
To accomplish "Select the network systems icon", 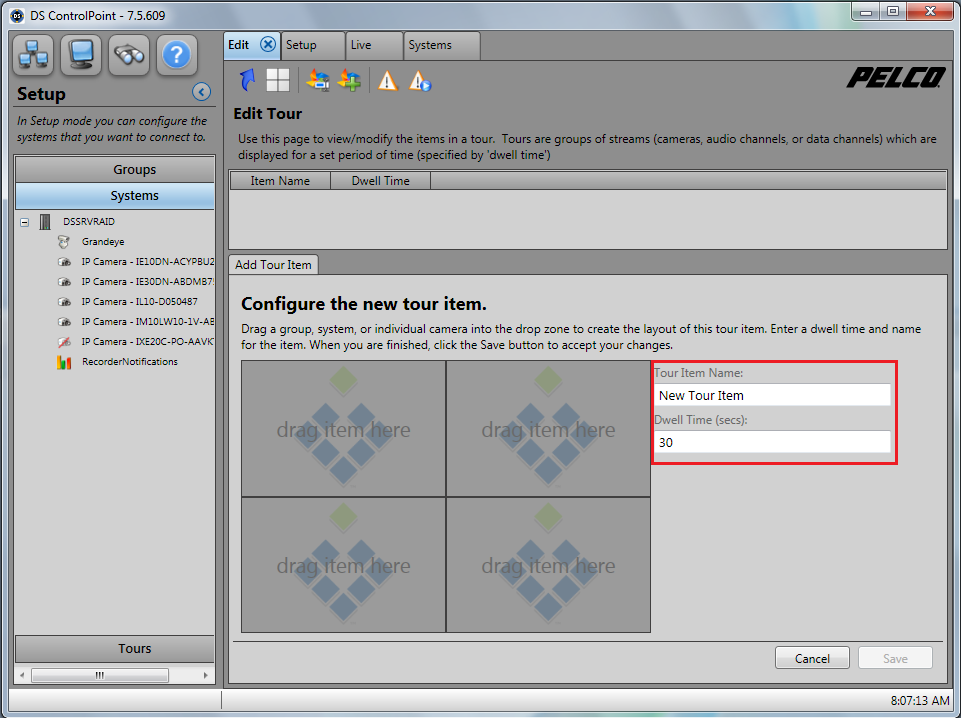I will coord(33,55).
